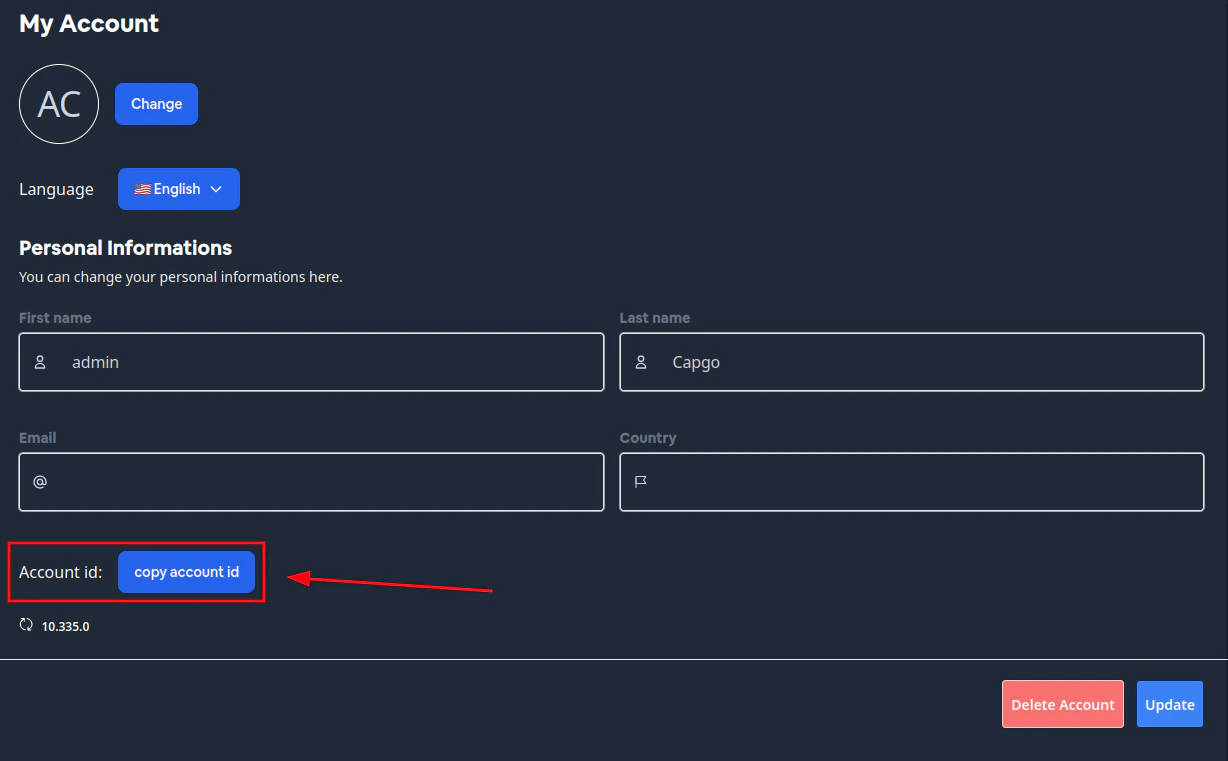Screen dimensions: 1228x761
Task: Click the AC avatar circle
Action: point(59,104)
